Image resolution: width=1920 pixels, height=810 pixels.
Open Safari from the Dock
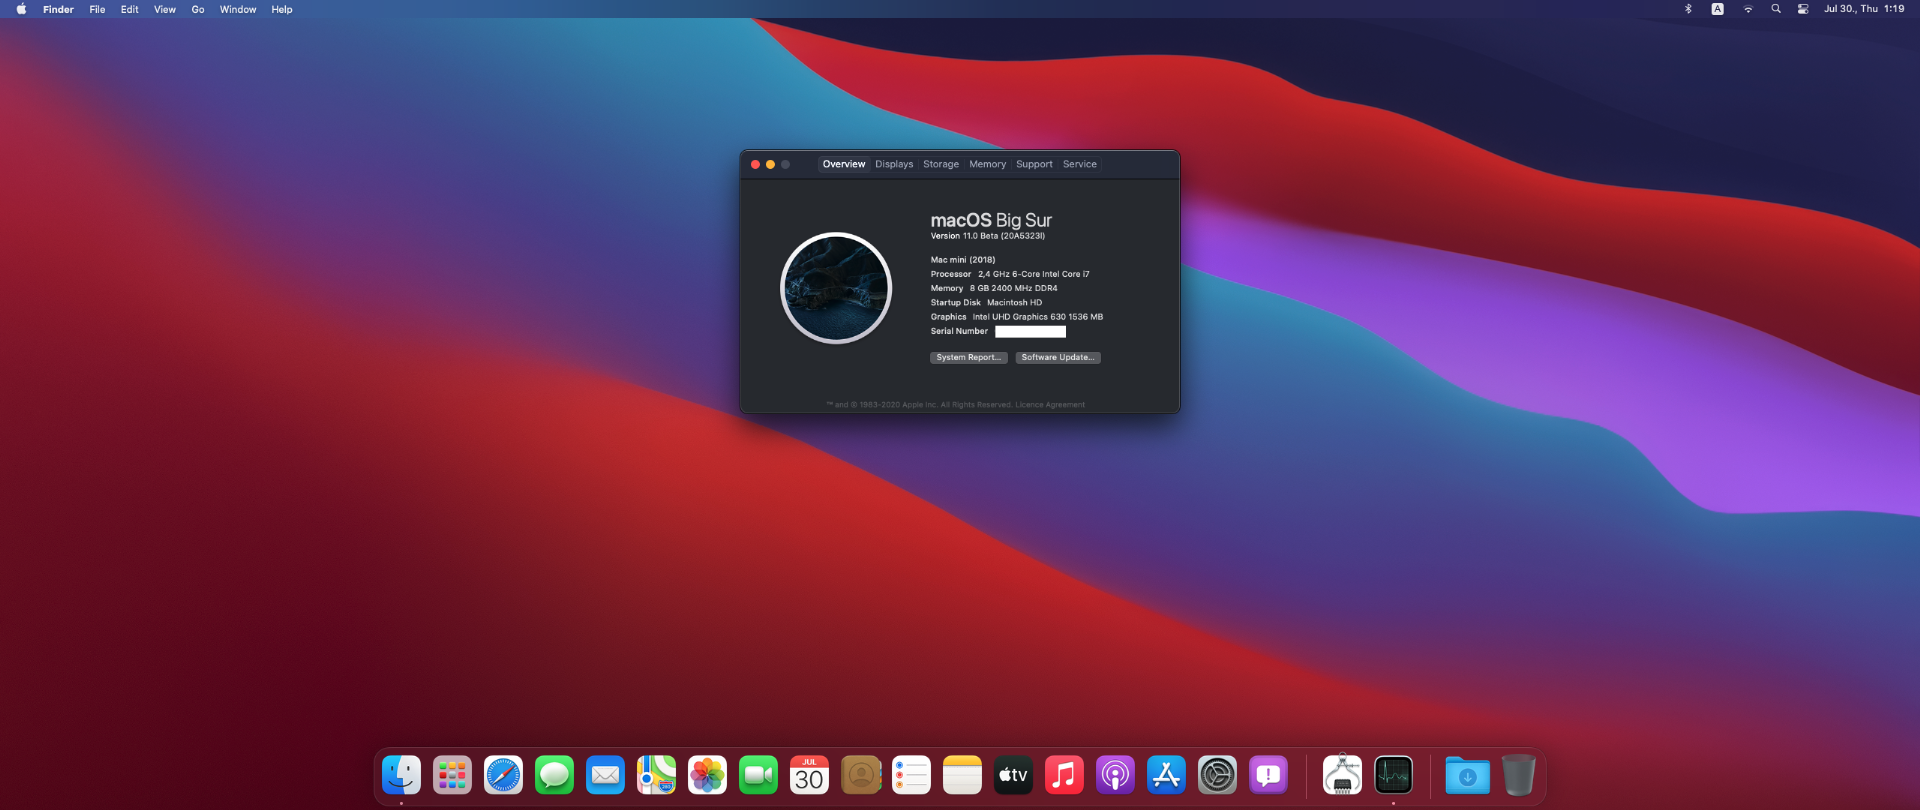[x=503, y=775]
